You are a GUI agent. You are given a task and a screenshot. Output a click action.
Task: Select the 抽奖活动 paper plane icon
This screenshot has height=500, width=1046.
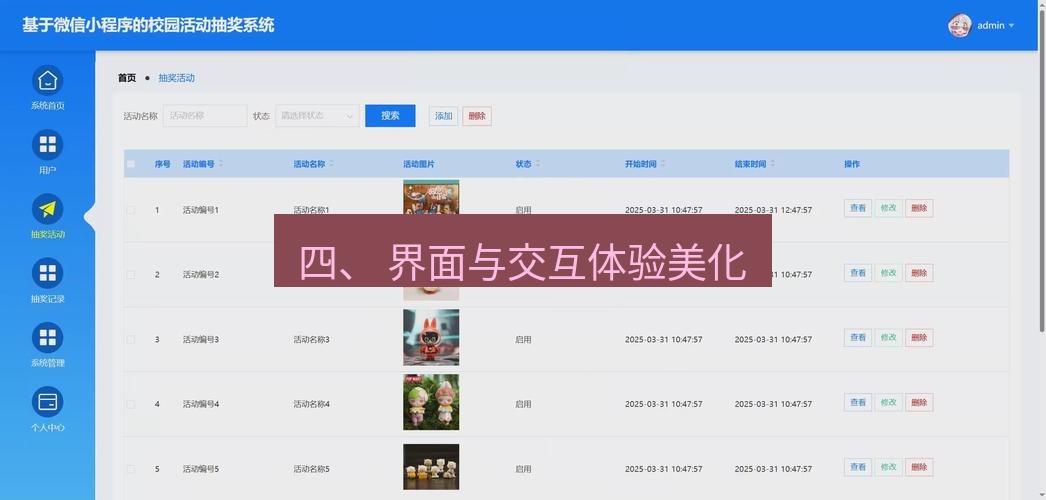click(47, 209)
